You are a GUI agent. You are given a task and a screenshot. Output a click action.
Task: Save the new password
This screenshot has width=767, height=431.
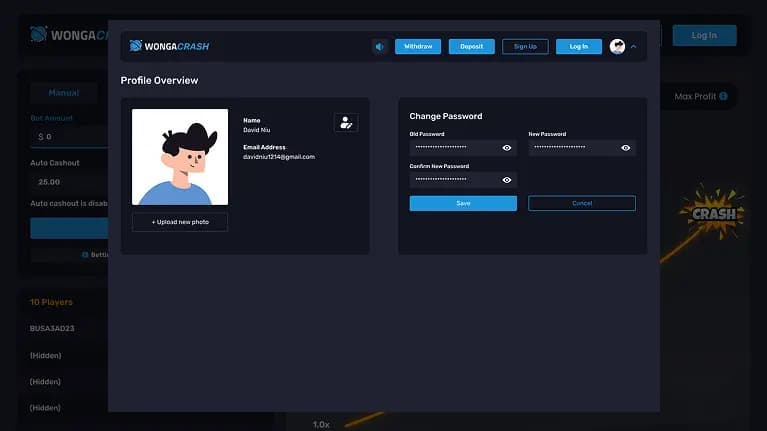pyautogui.click(x=463, y=203)
